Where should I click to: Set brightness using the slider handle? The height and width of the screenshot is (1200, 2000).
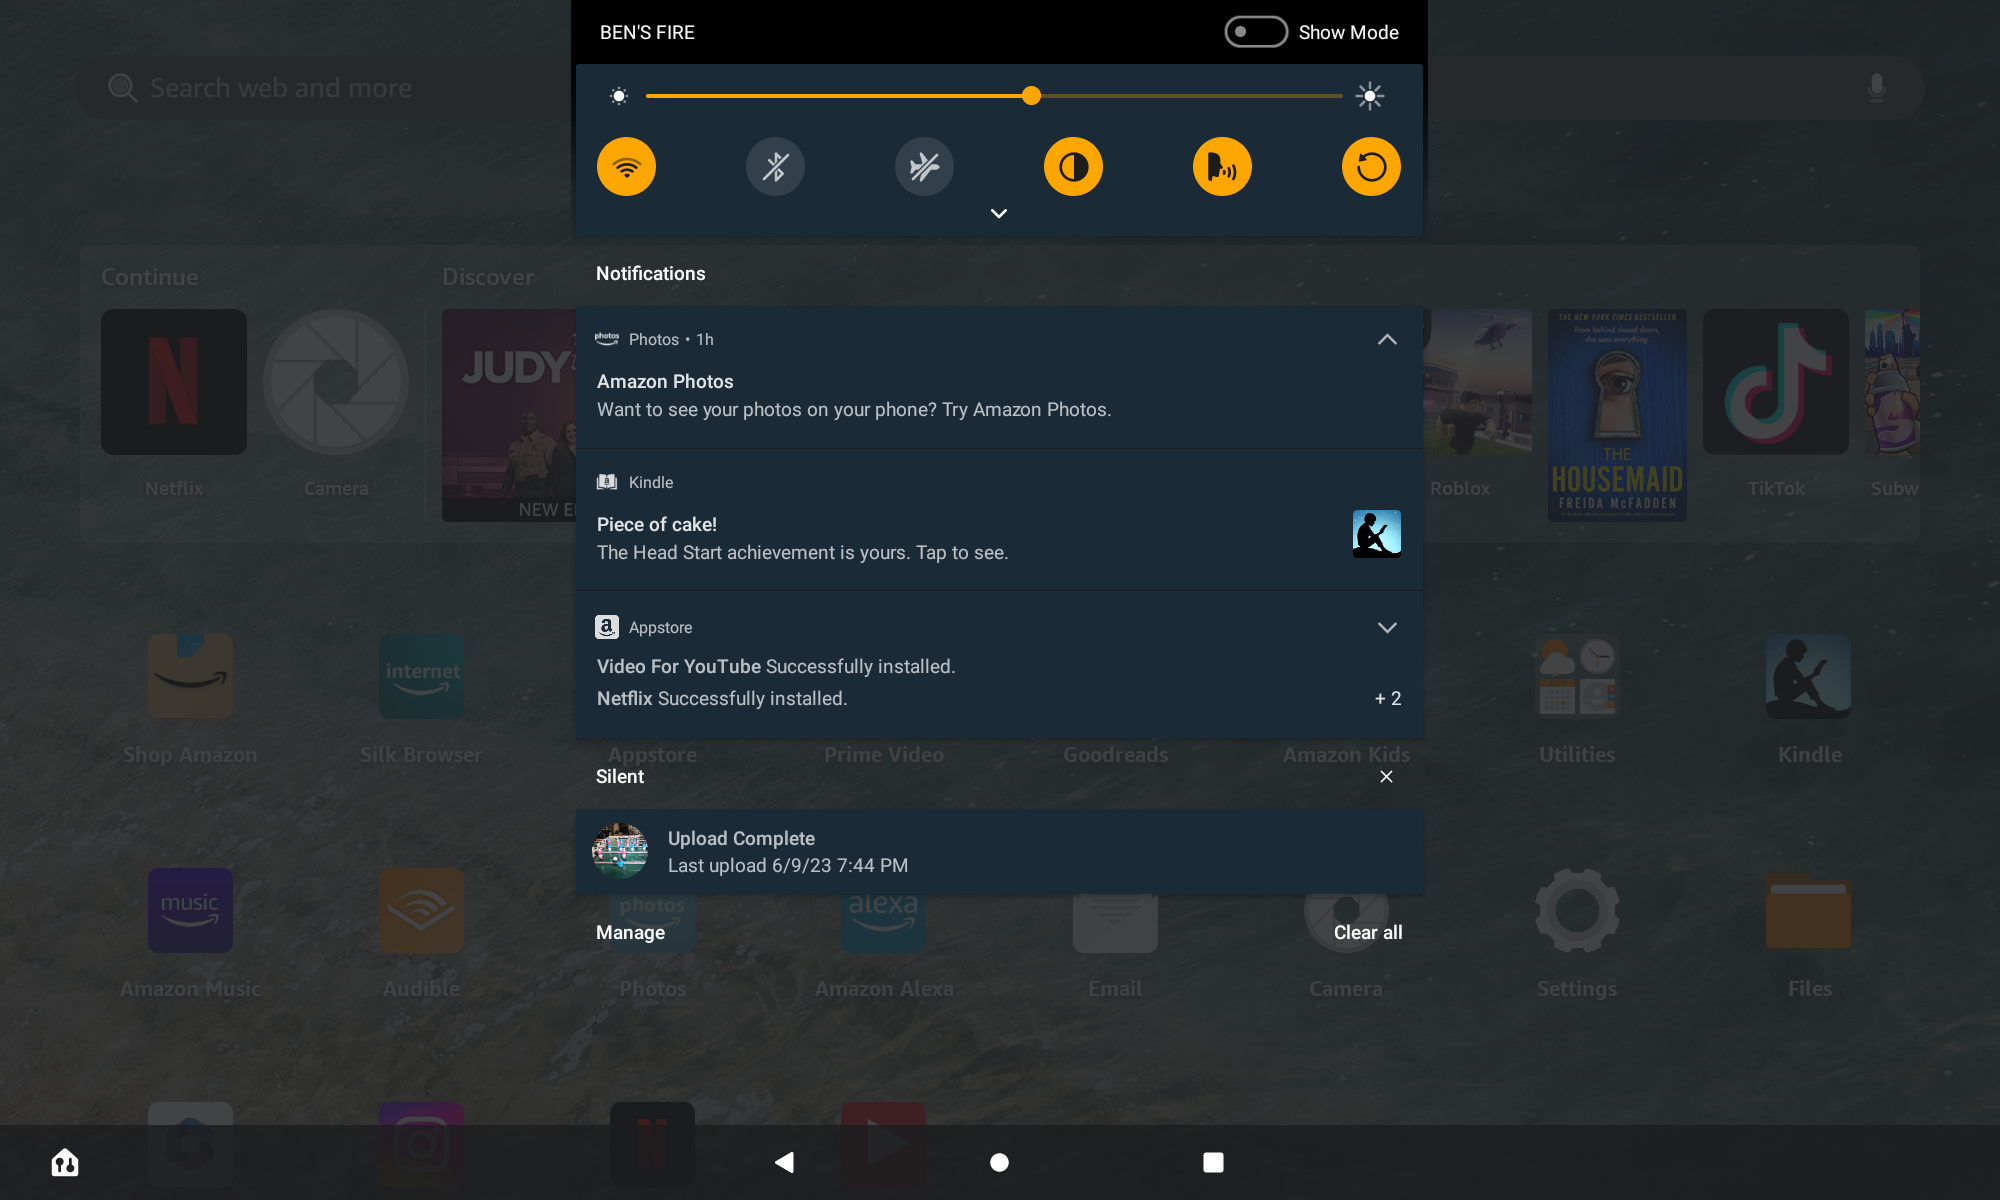point(1031,96)
